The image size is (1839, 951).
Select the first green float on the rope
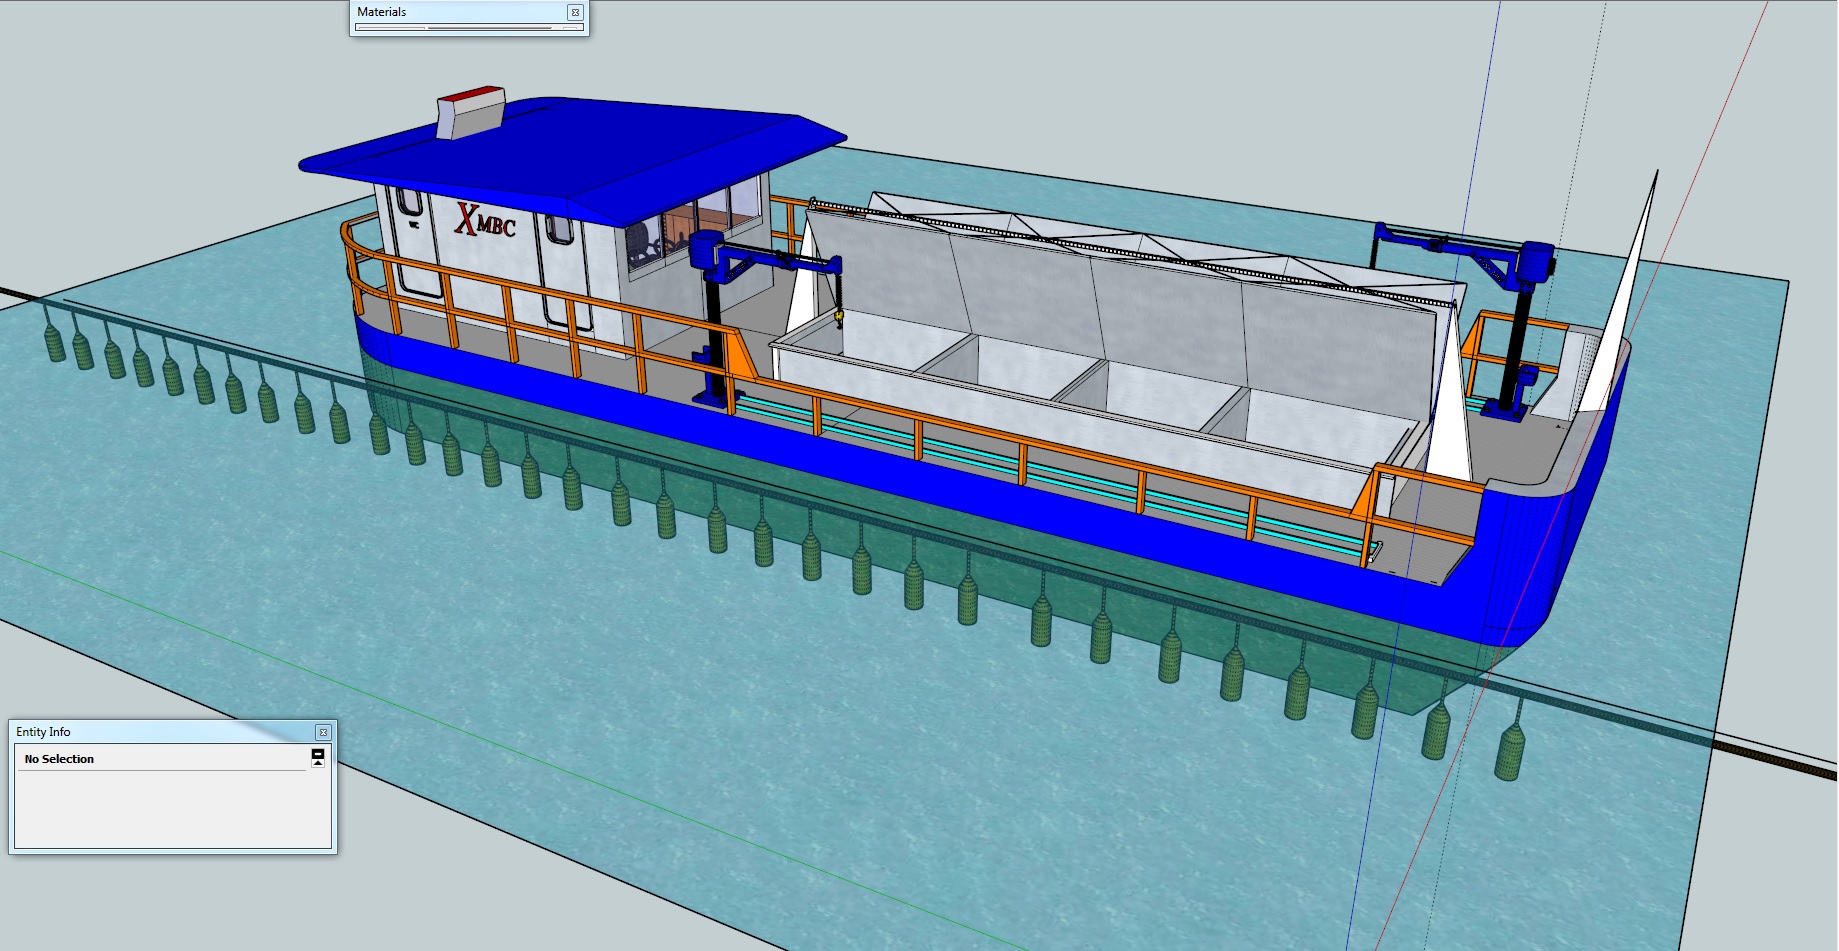click(53, 341)
